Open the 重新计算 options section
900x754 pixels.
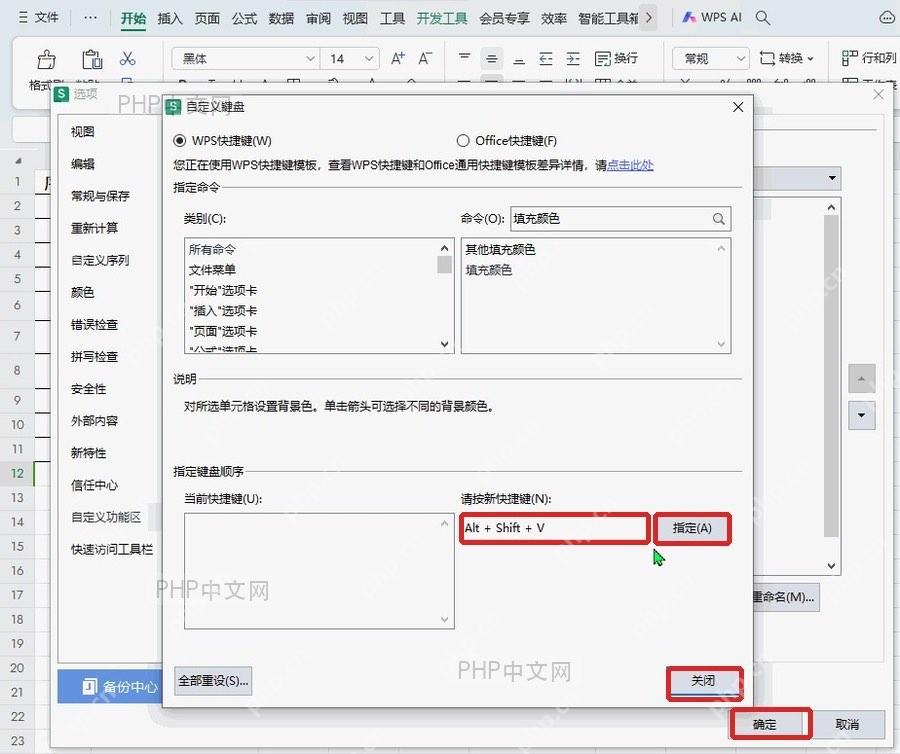coord(95,228)
